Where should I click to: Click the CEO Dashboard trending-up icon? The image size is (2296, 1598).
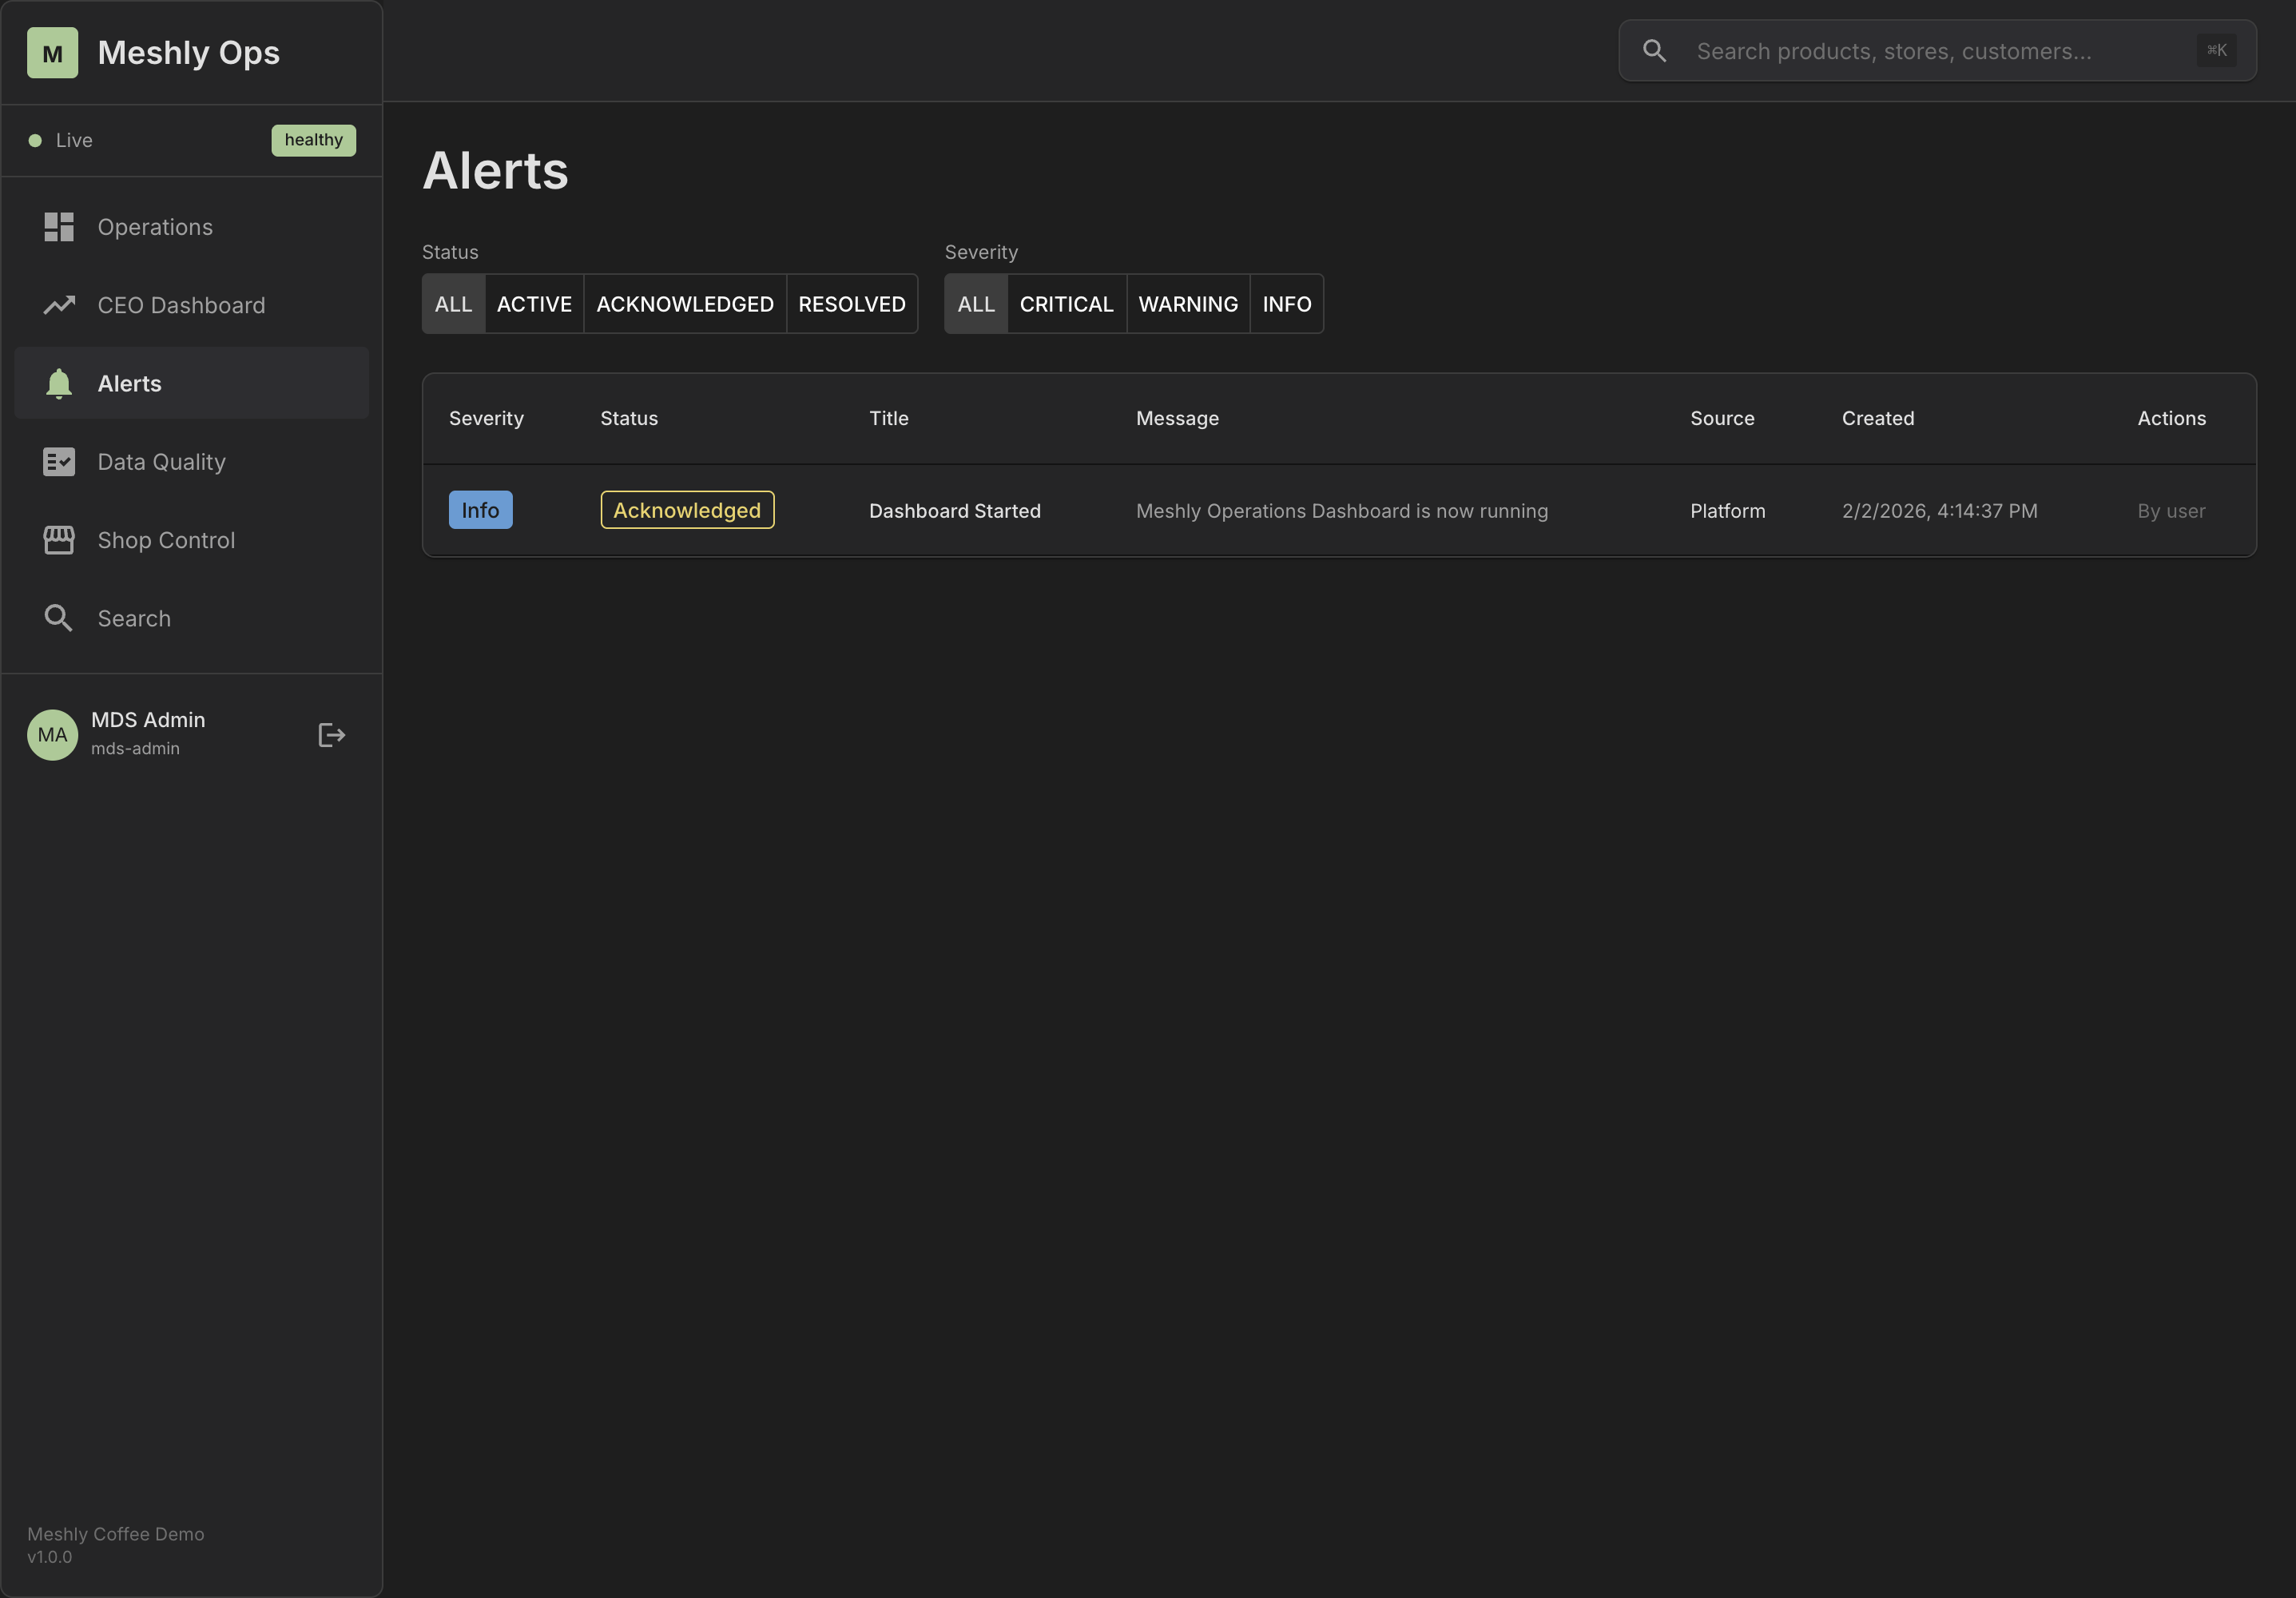pyautogui.click(x=59, y=305)
